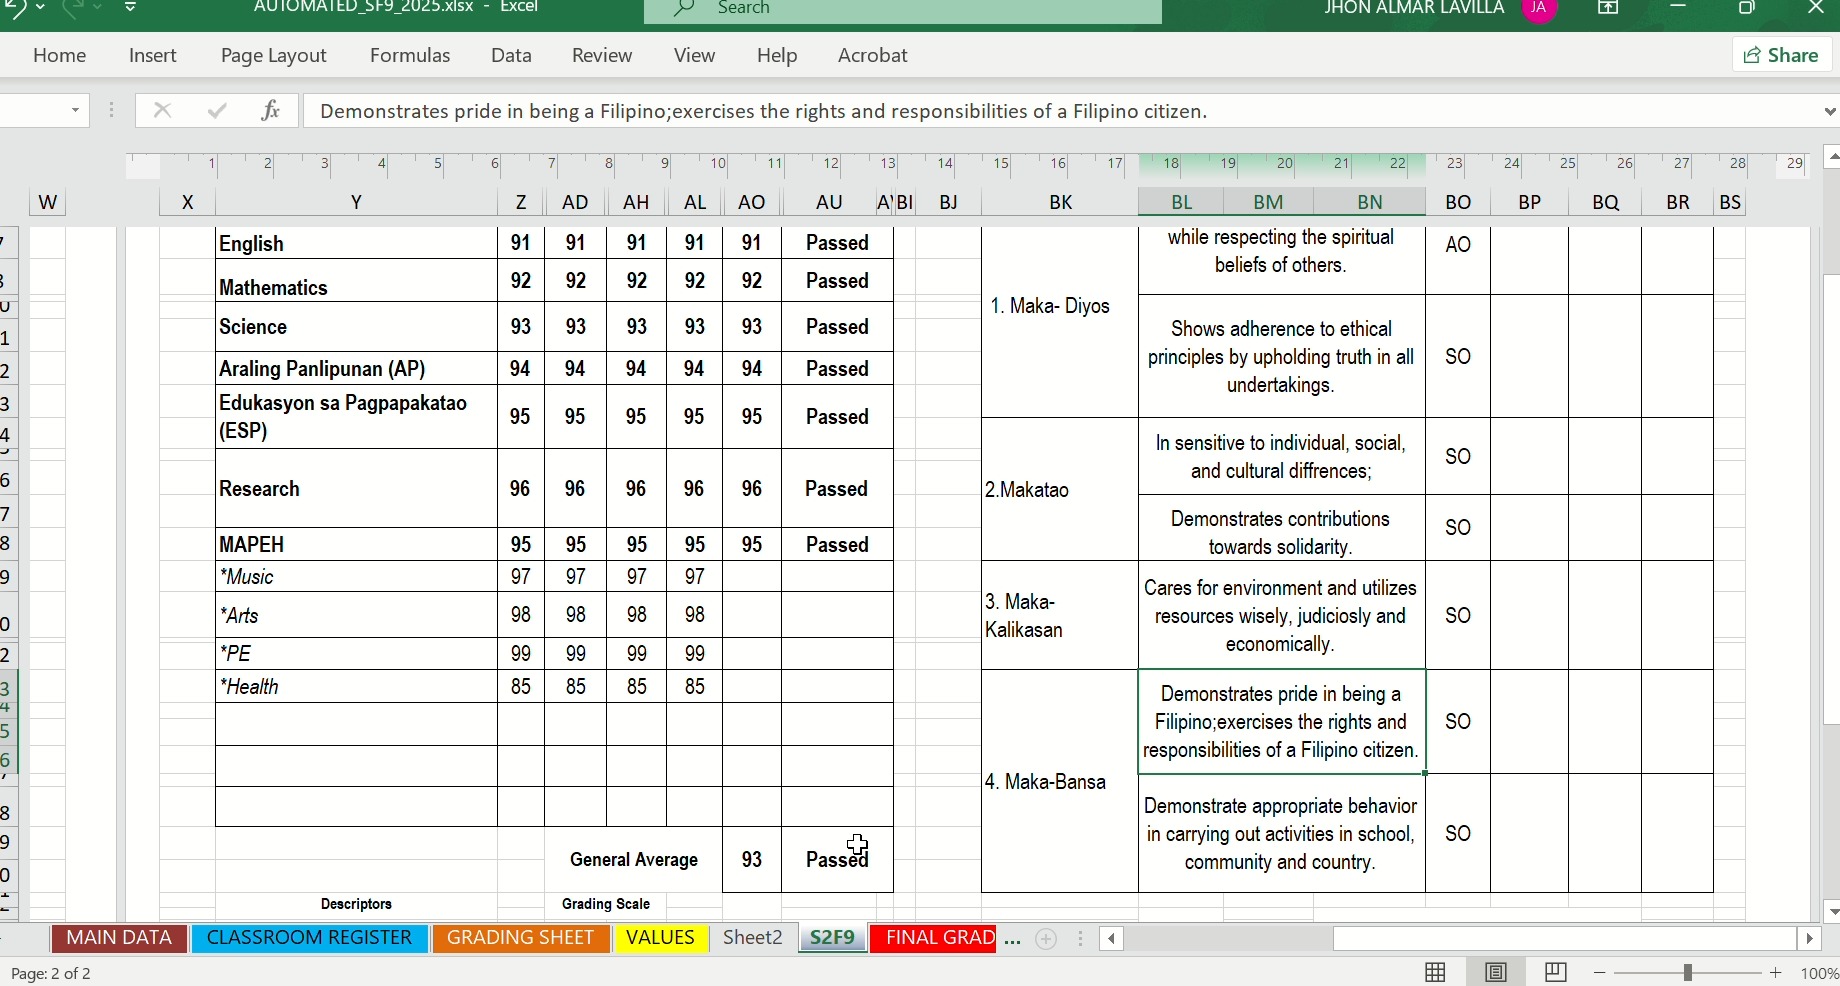Open the Formulas tab
This screenshot has width=1840, height=986.
pos(410,55)
